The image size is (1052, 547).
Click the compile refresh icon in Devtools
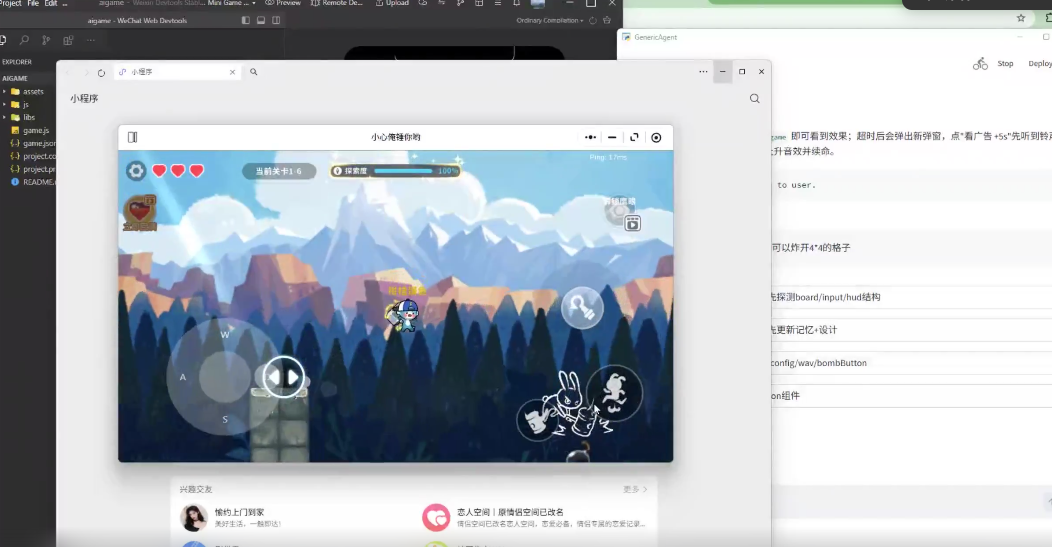(x=592, y=20)
